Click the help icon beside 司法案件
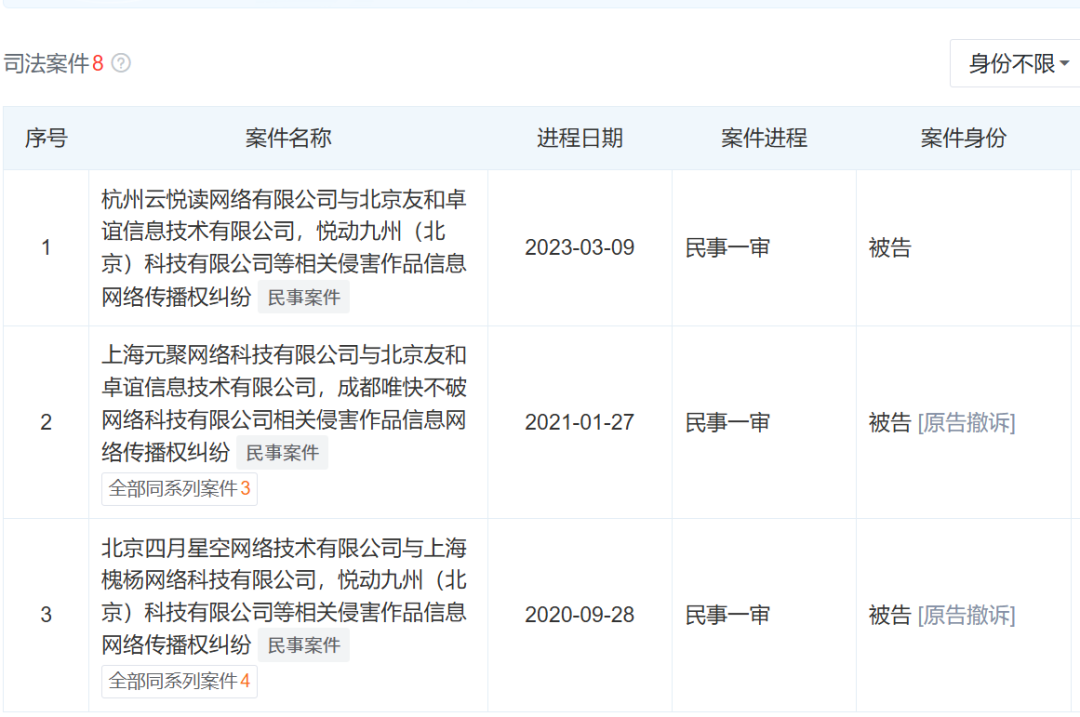The image size is (1080, 717). (121, 64)
